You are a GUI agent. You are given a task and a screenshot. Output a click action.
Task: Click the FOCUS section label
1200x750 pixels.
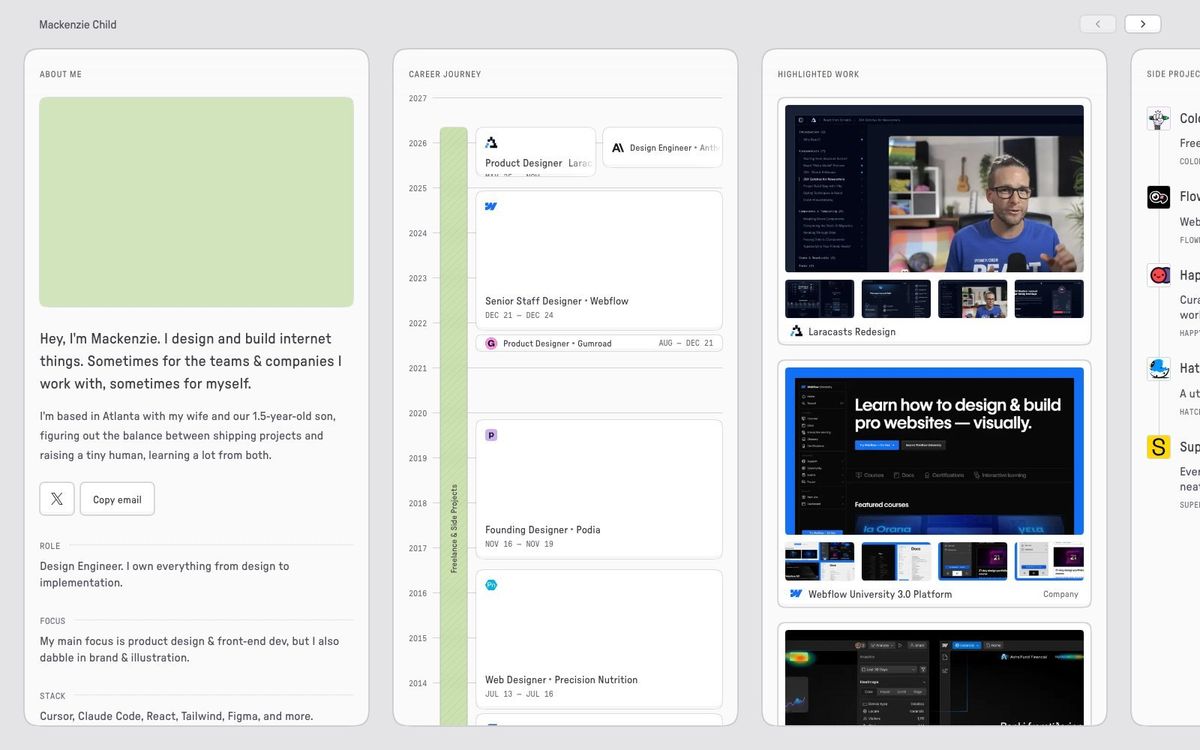pyautogui.click(x=53, y=621)
